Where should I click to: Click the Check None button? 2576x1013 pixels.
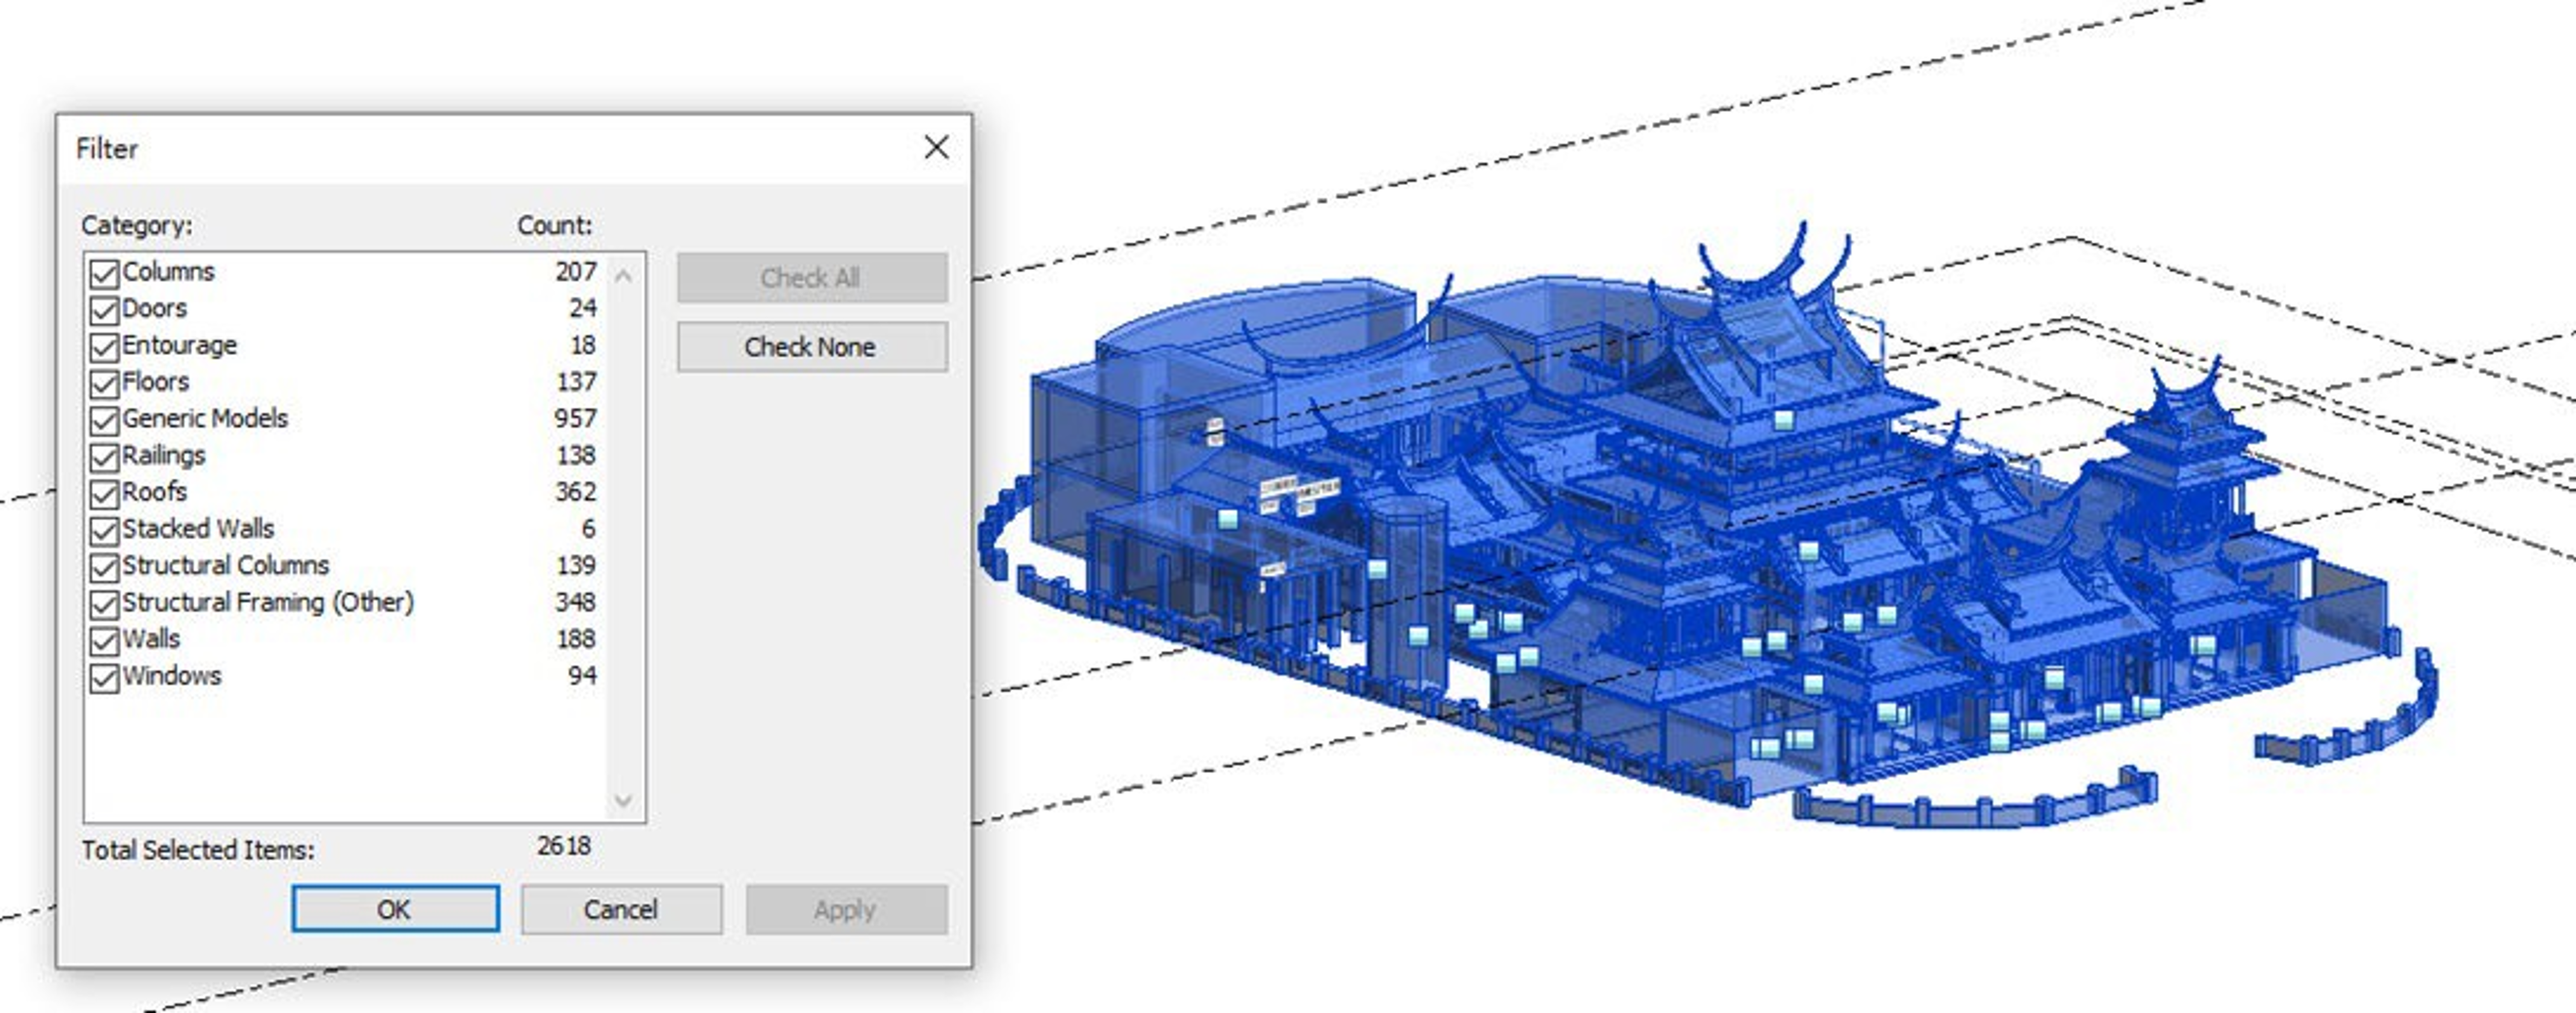(811, 347)
